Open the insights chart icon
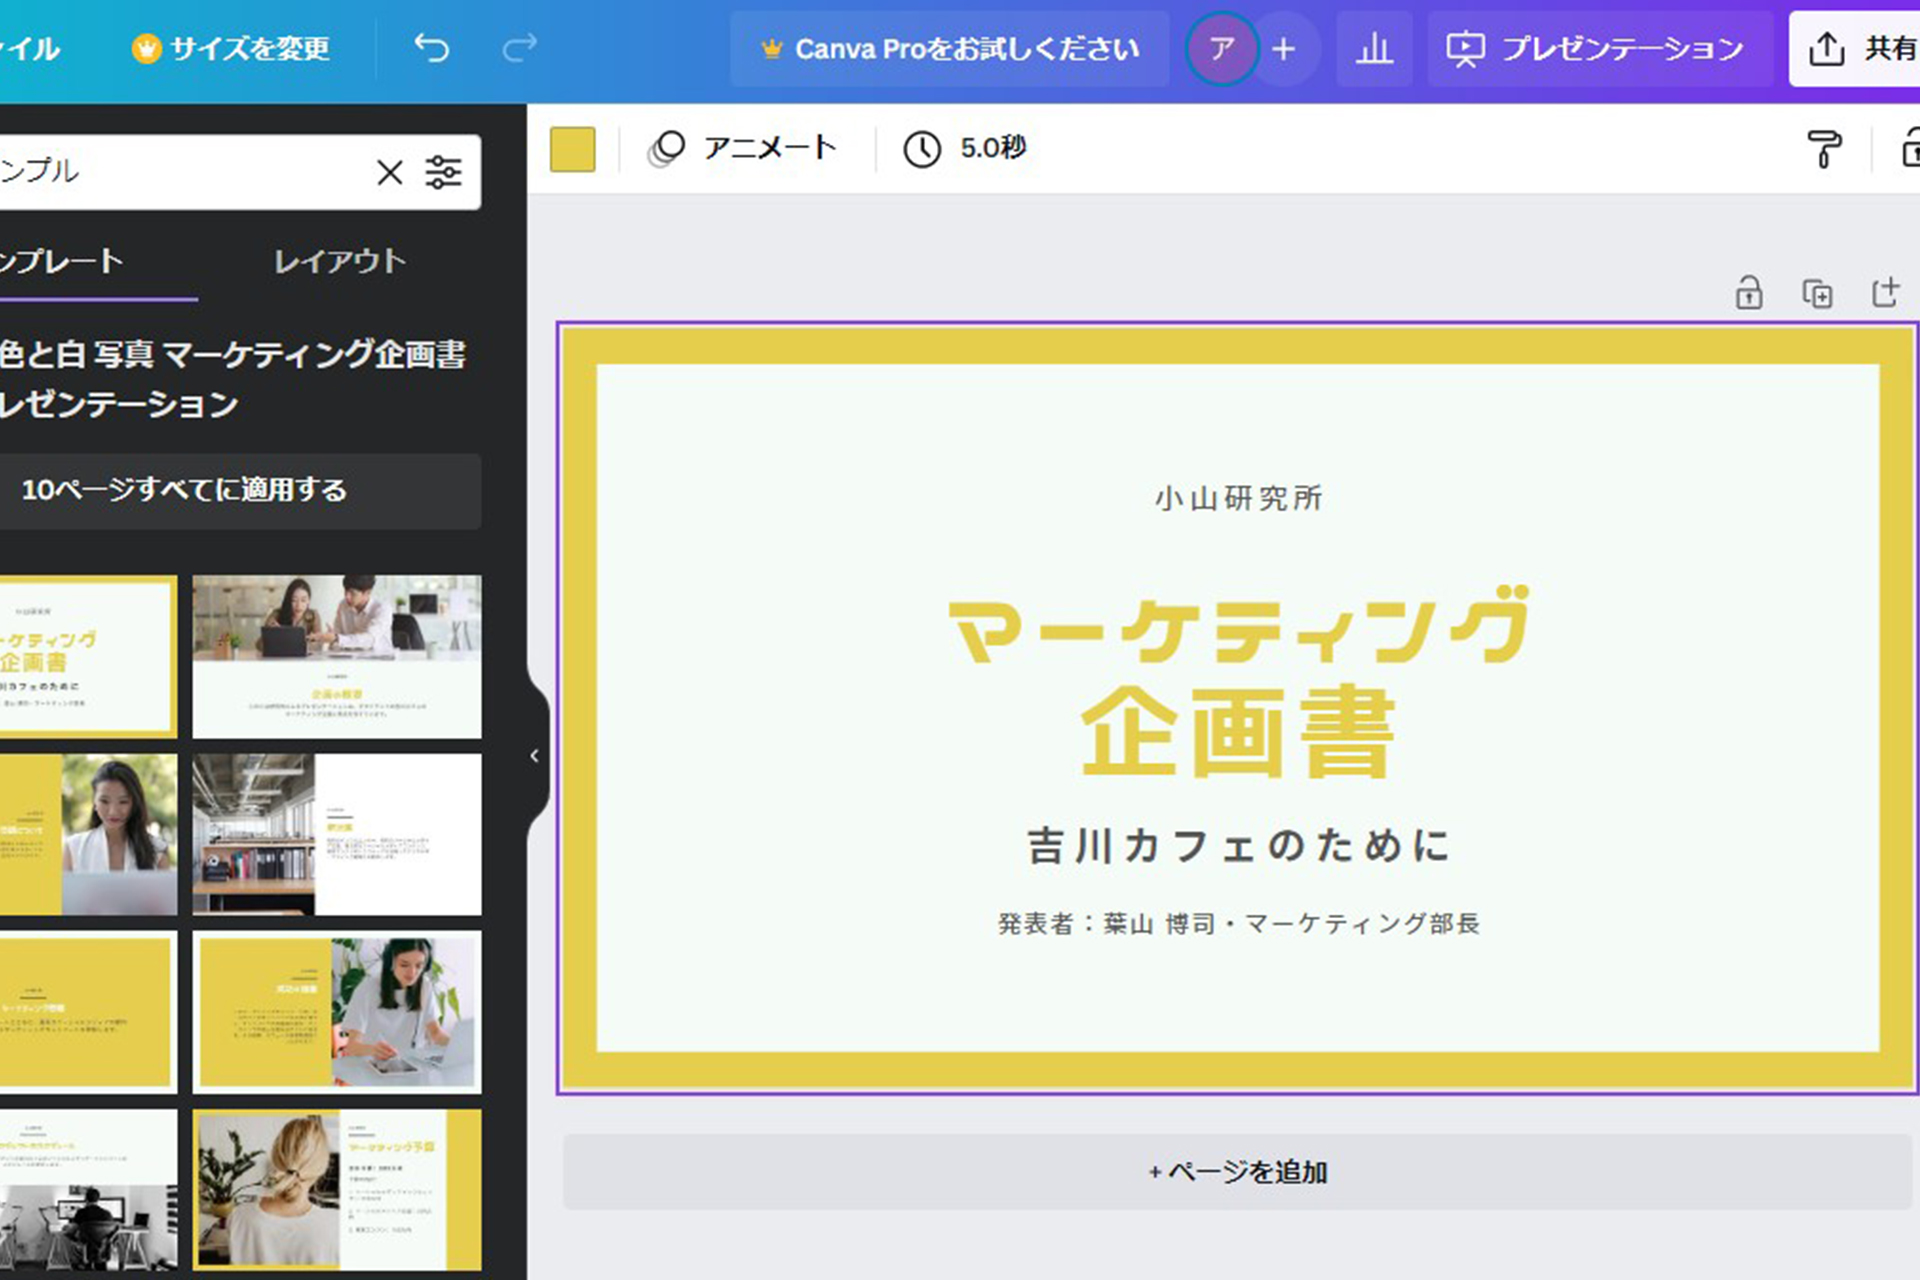This screenshot has width=1920, height=1280. pos(1374,48)
